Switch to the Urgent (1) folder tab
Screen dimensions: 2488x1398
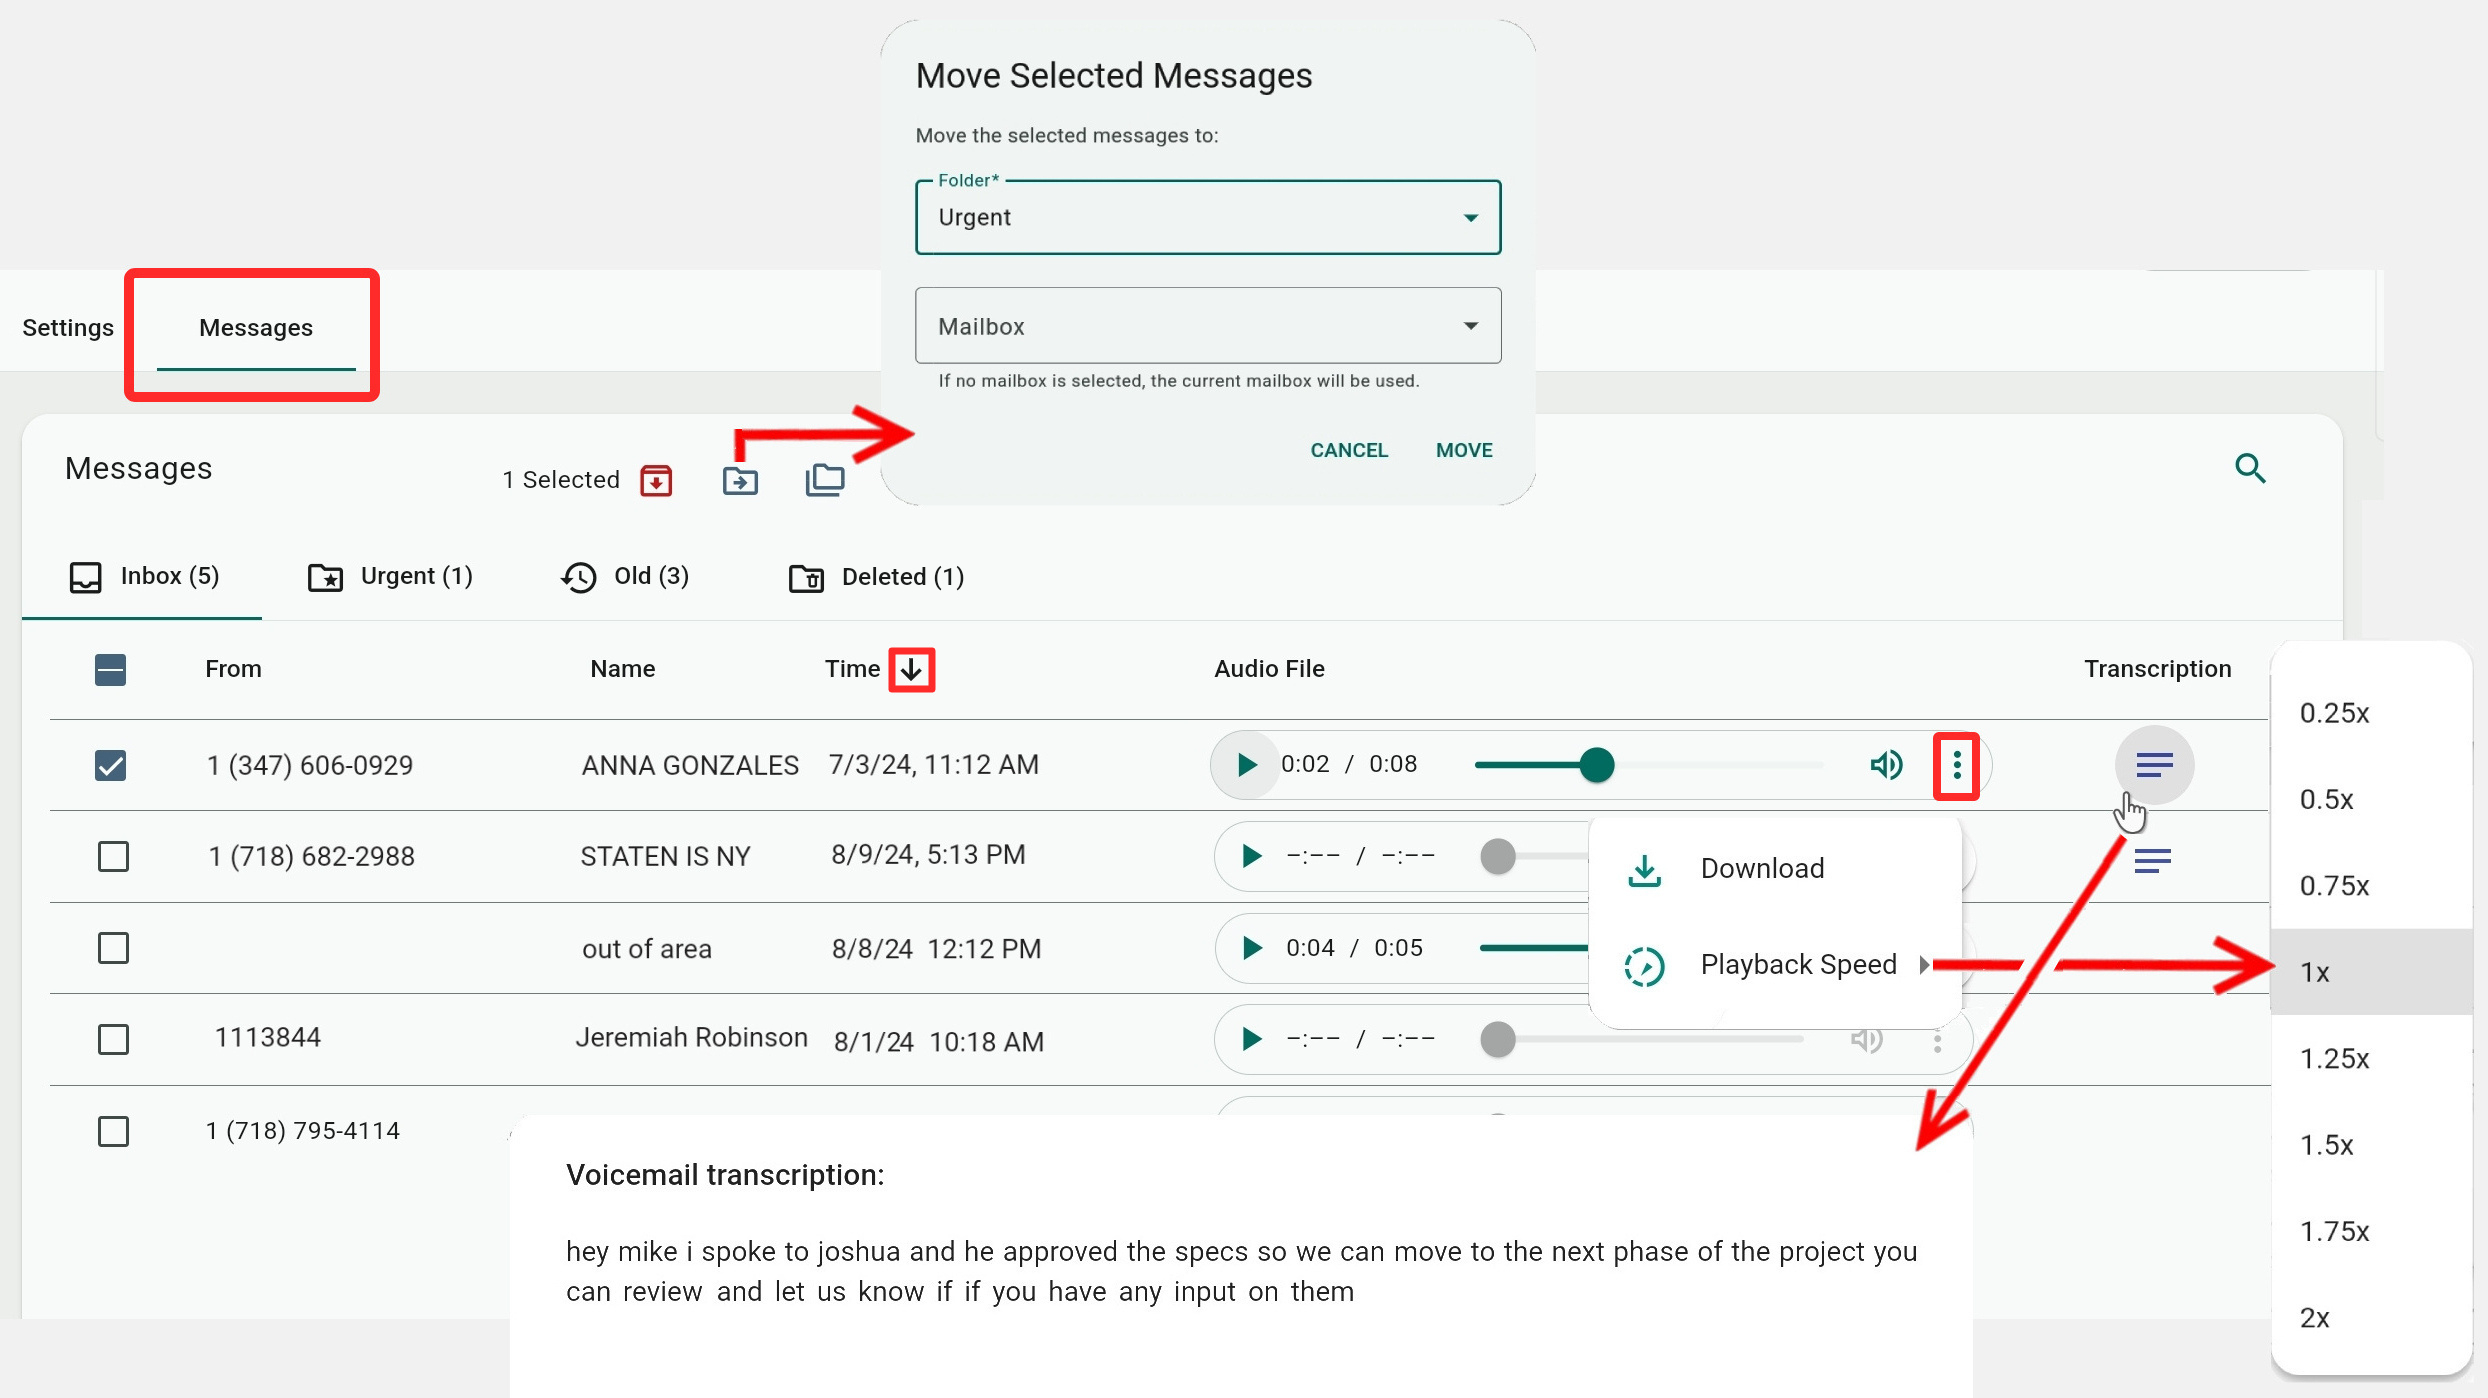(391, 577)
